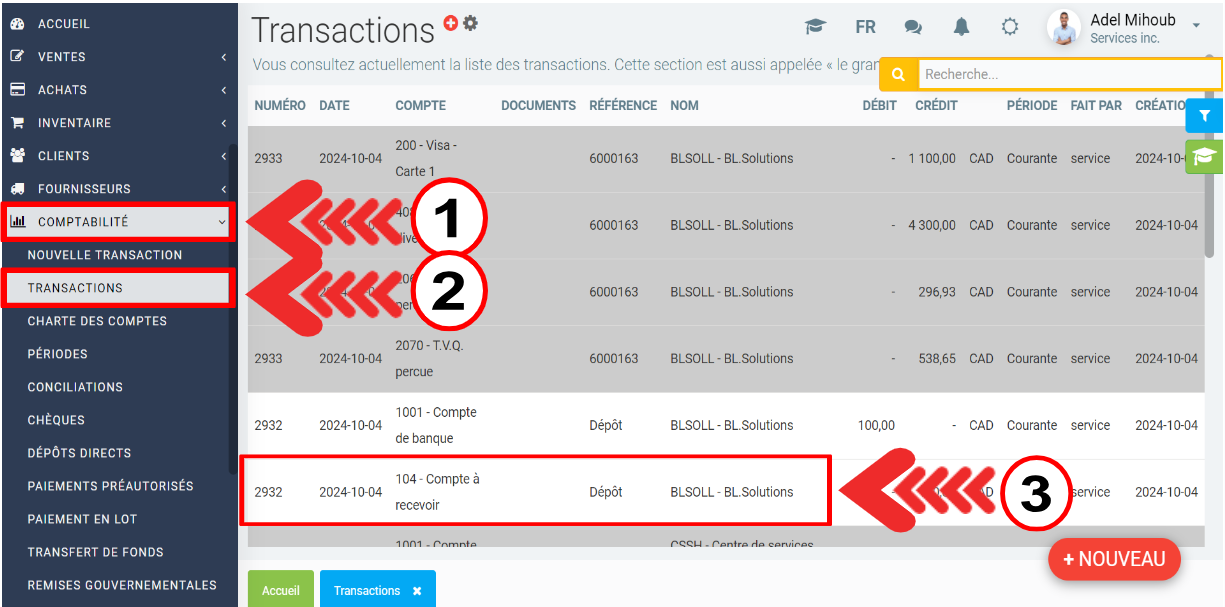
Task: Click the blue filter funnel button
Action: (1204, 116)
